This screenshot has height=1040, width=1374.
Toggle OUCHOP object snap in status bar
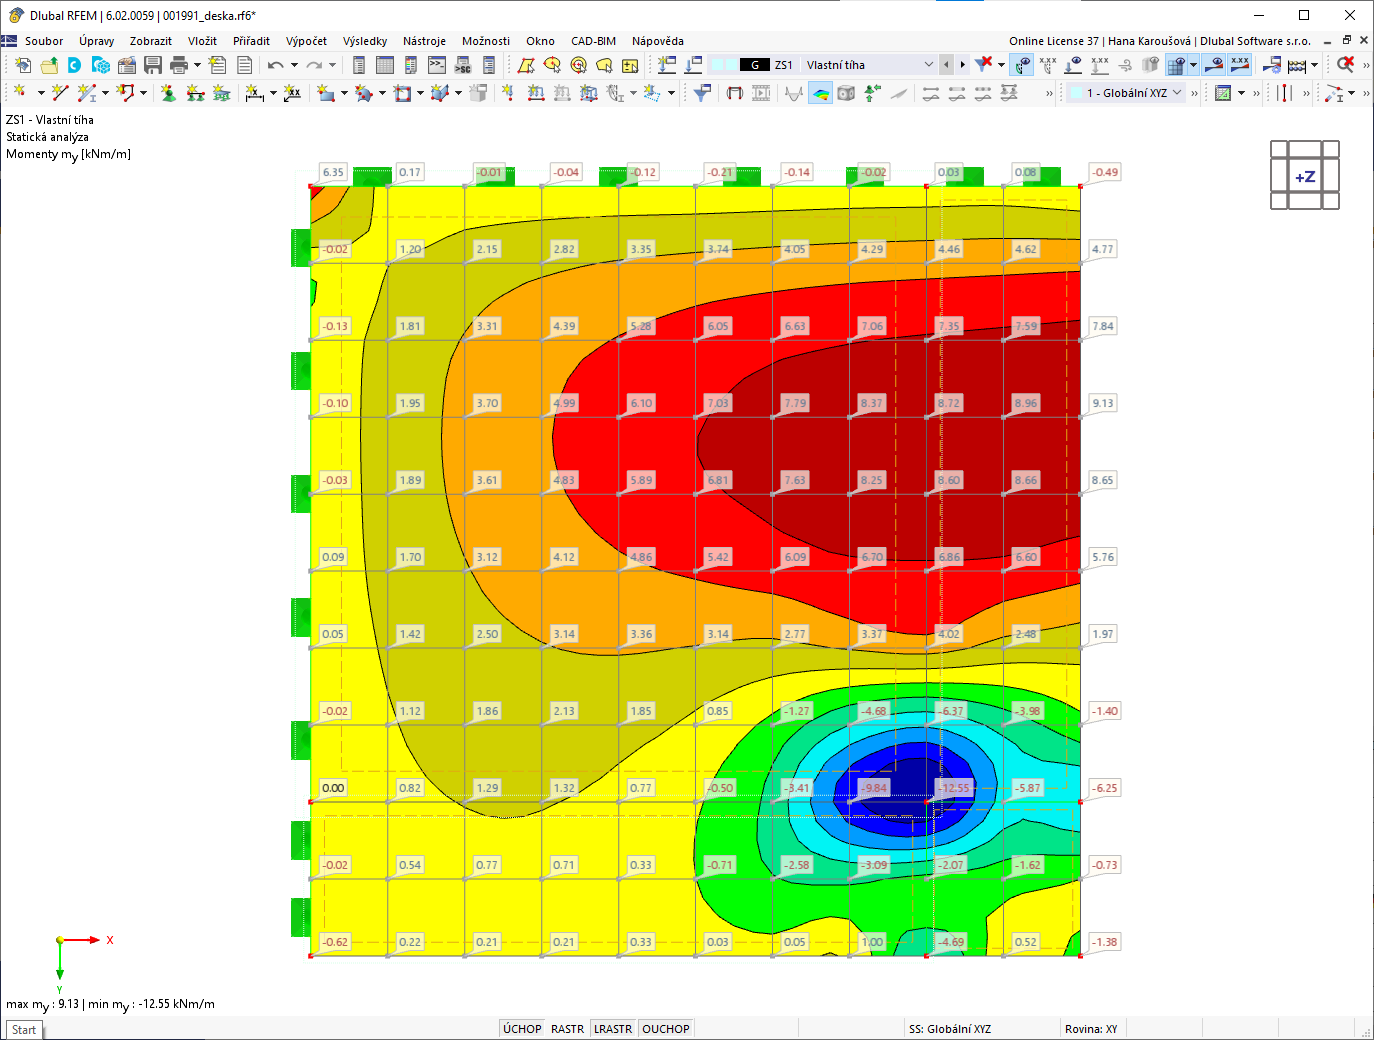[666, 1029]
